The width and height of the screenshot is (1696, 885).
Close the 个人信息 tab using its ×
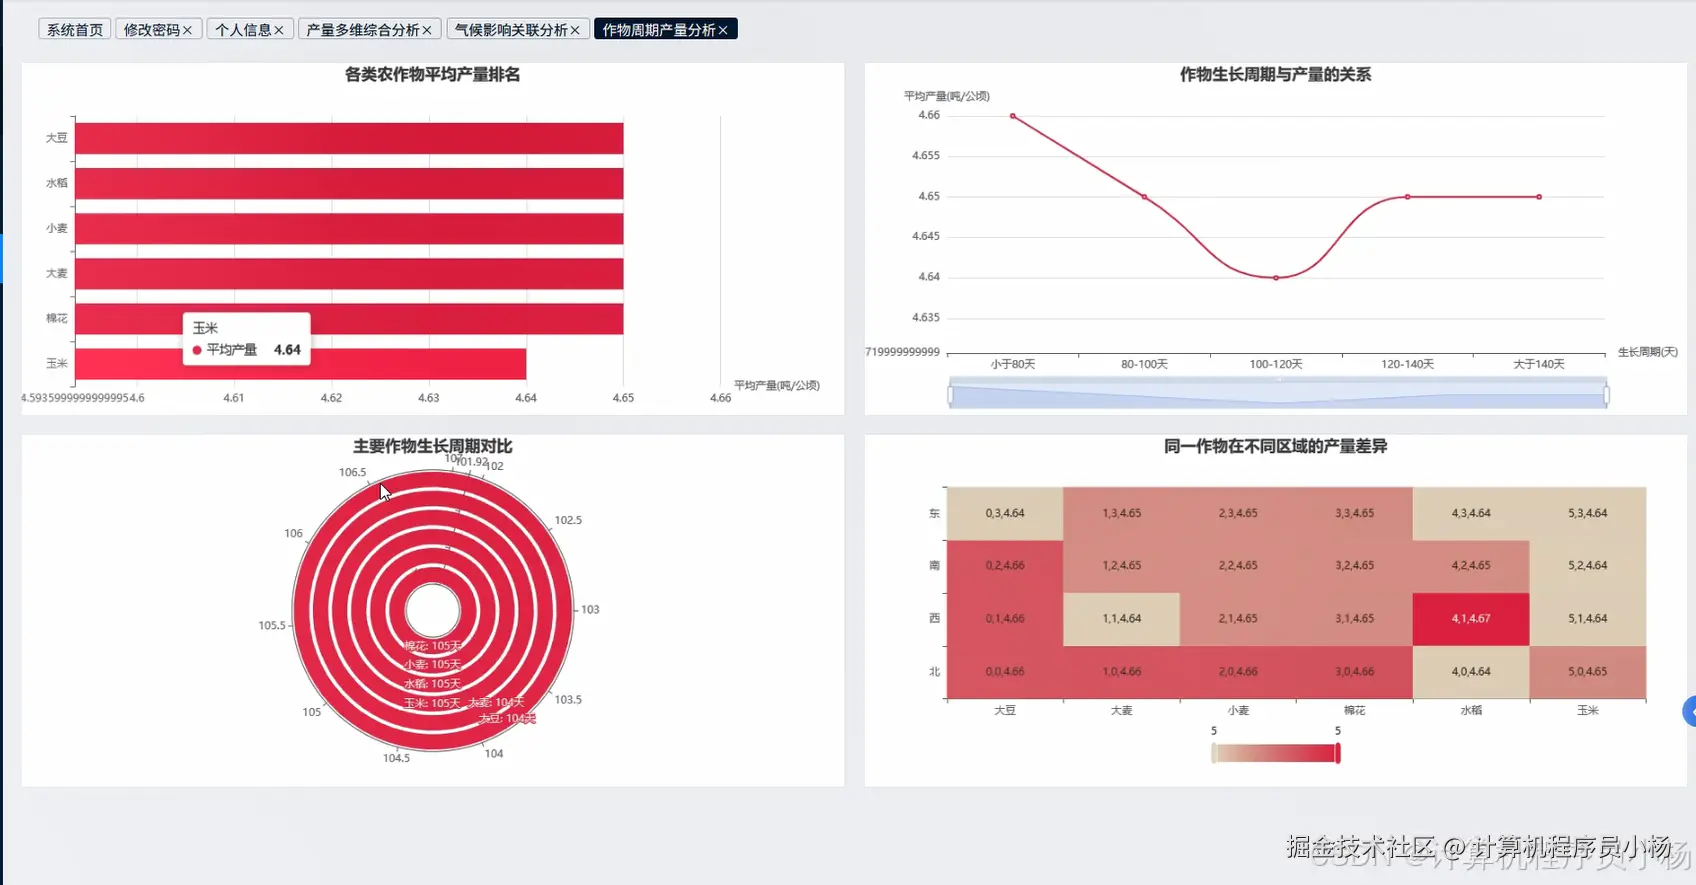279,30
